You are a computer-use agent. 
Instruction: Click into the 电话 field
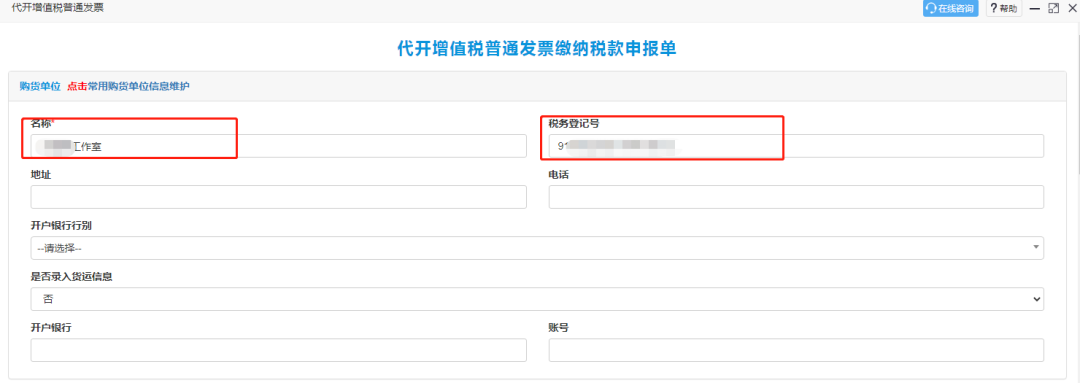tap(796, 197)
